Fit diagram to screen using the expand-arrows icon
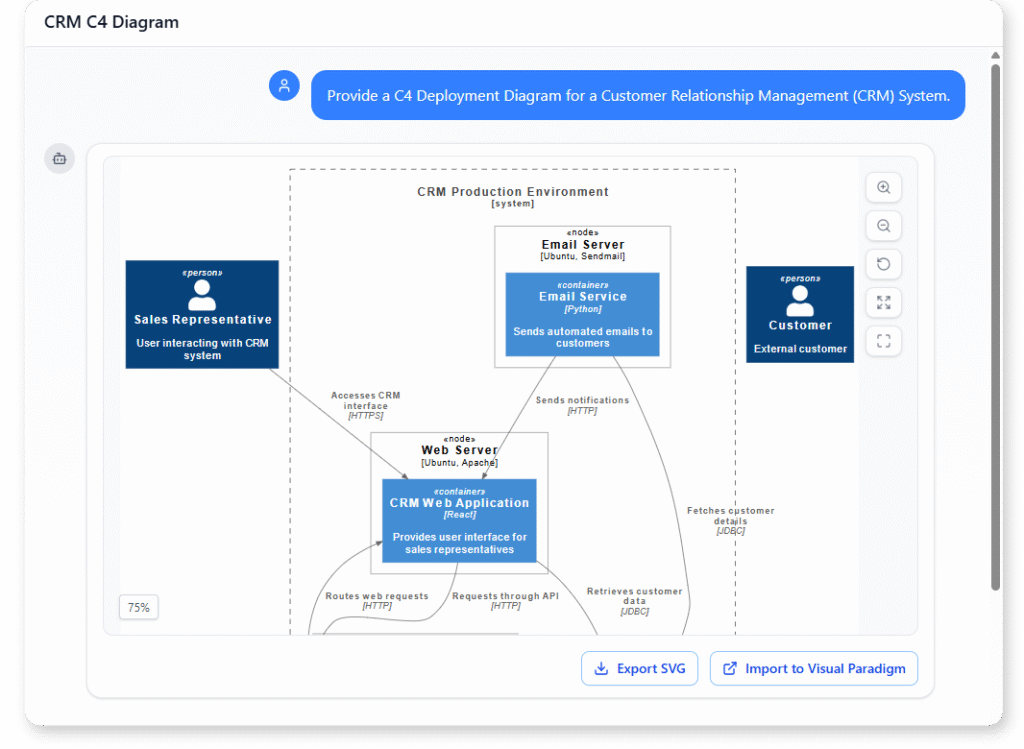Screen dimensions: 1024x749 883,302
